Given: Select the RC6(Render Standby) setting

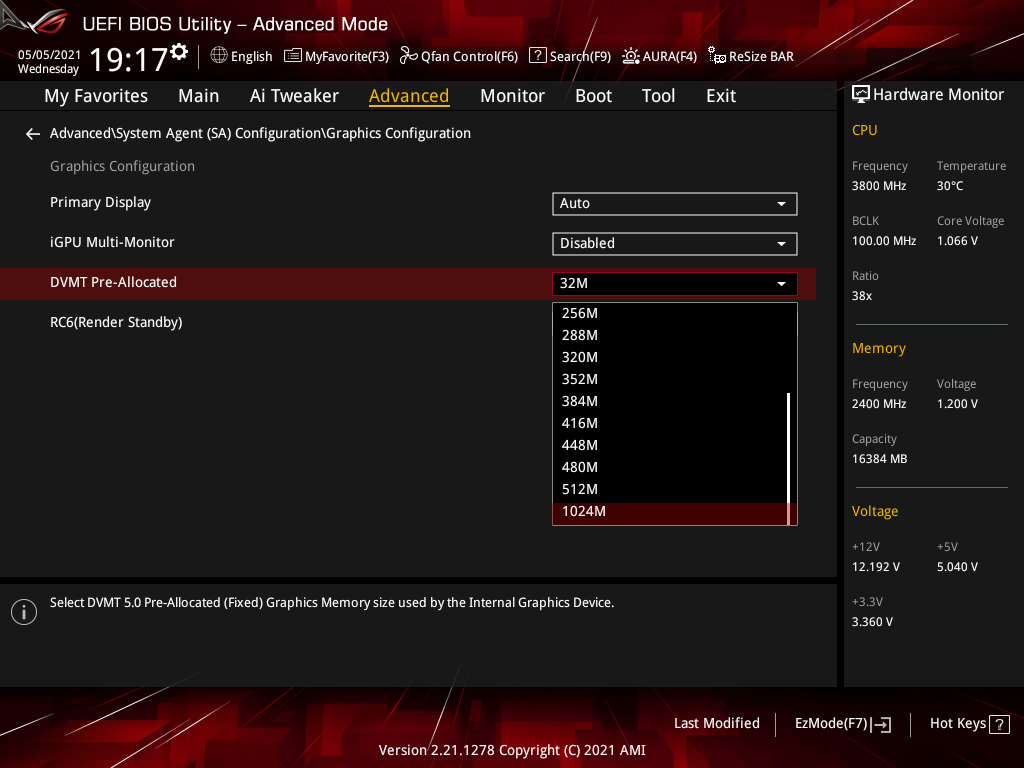Looking at the screenshot, I should pyautogui.click(x=116, y=323).
